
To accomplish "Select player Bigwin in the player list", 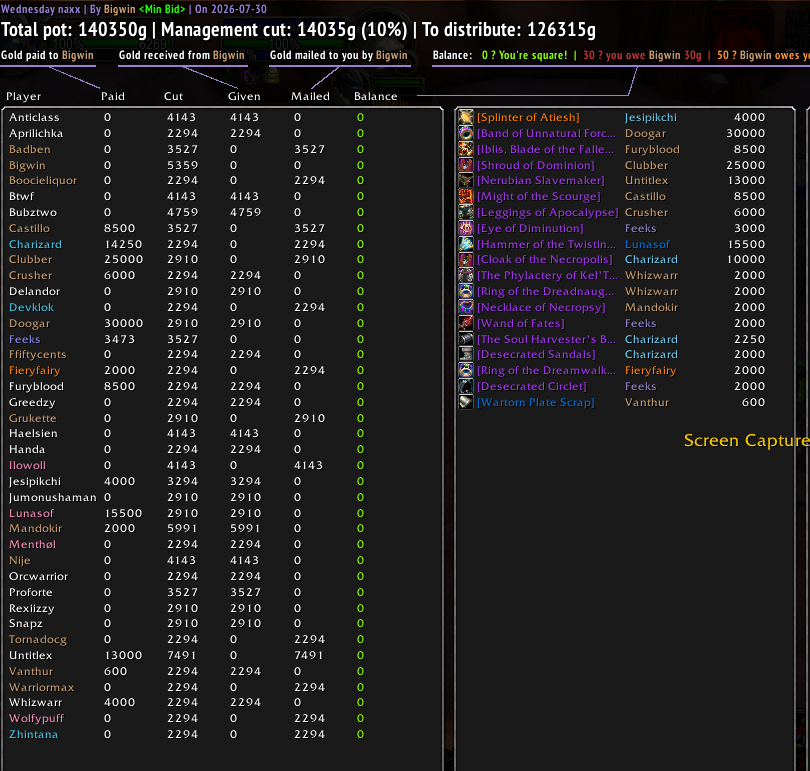I will pos(27,165).
